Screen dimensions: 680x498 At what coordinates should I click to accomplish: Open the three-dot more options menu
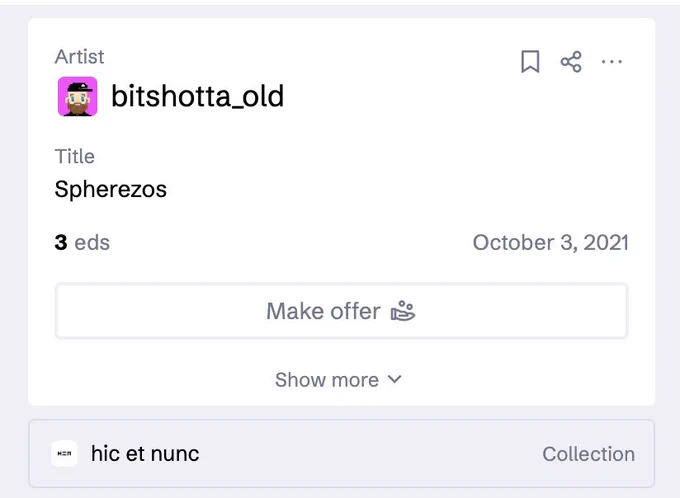(611, 62)
